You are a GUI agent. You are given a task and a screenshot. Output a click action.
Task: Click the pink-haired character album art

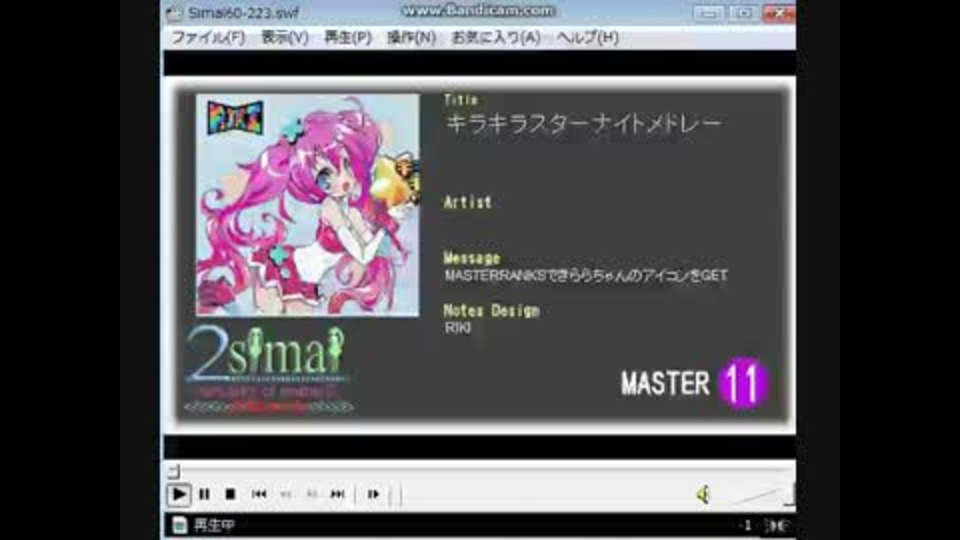pos(307,204)
